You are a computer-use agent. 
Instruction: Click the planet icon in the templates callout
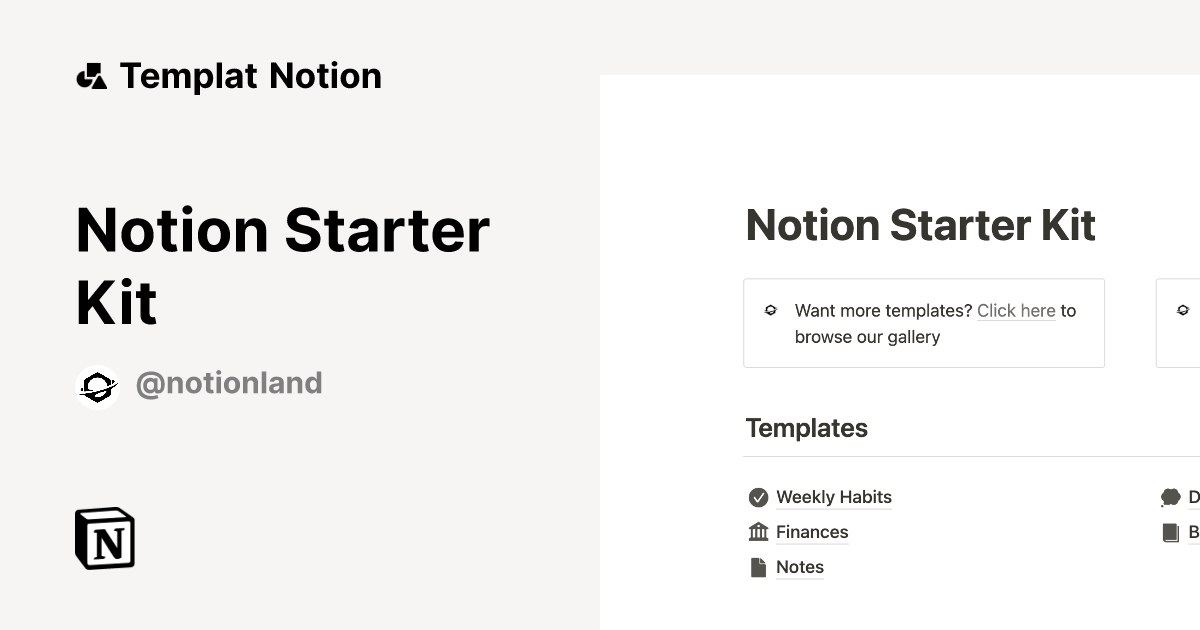pyautogui.click(x=770, y=311)
